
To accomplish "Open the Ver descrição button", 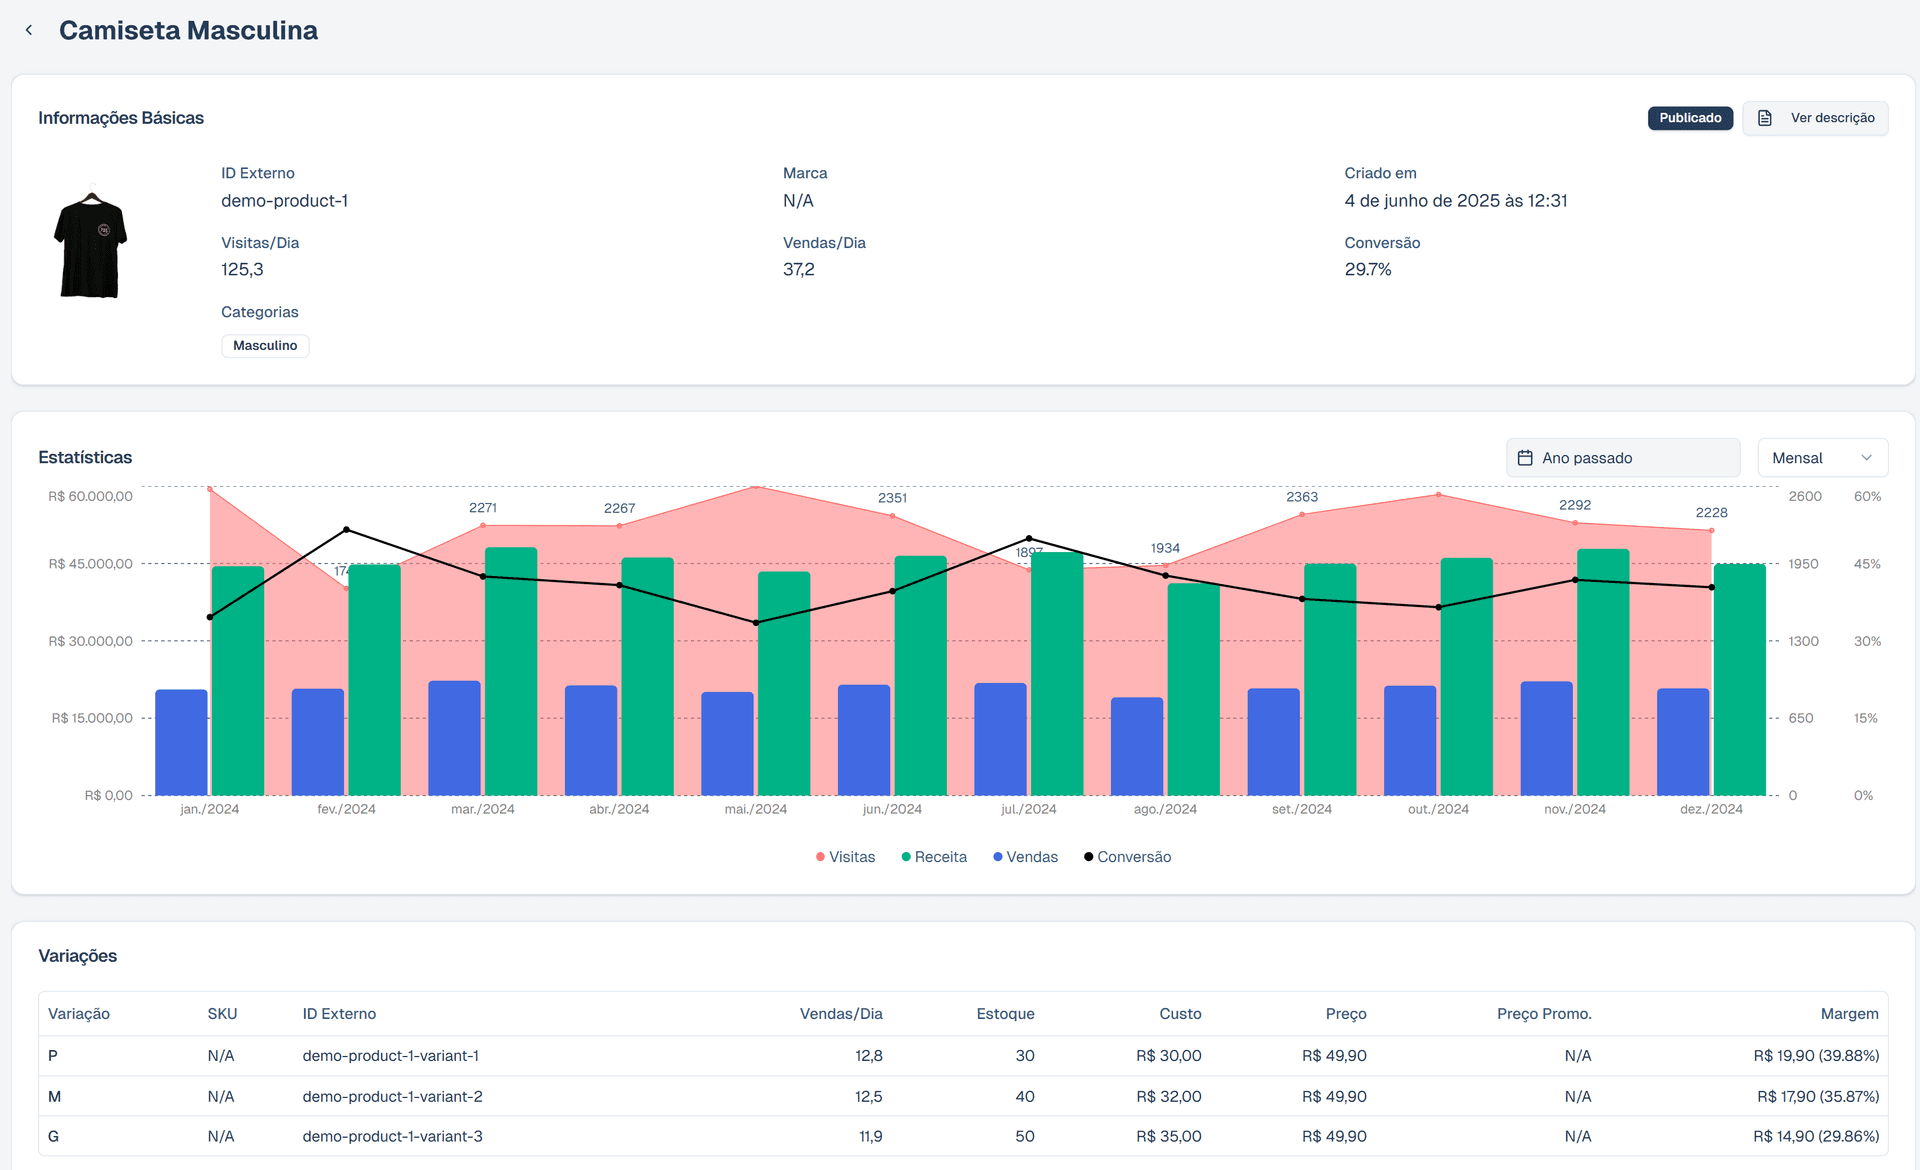I will (1815, 118).
